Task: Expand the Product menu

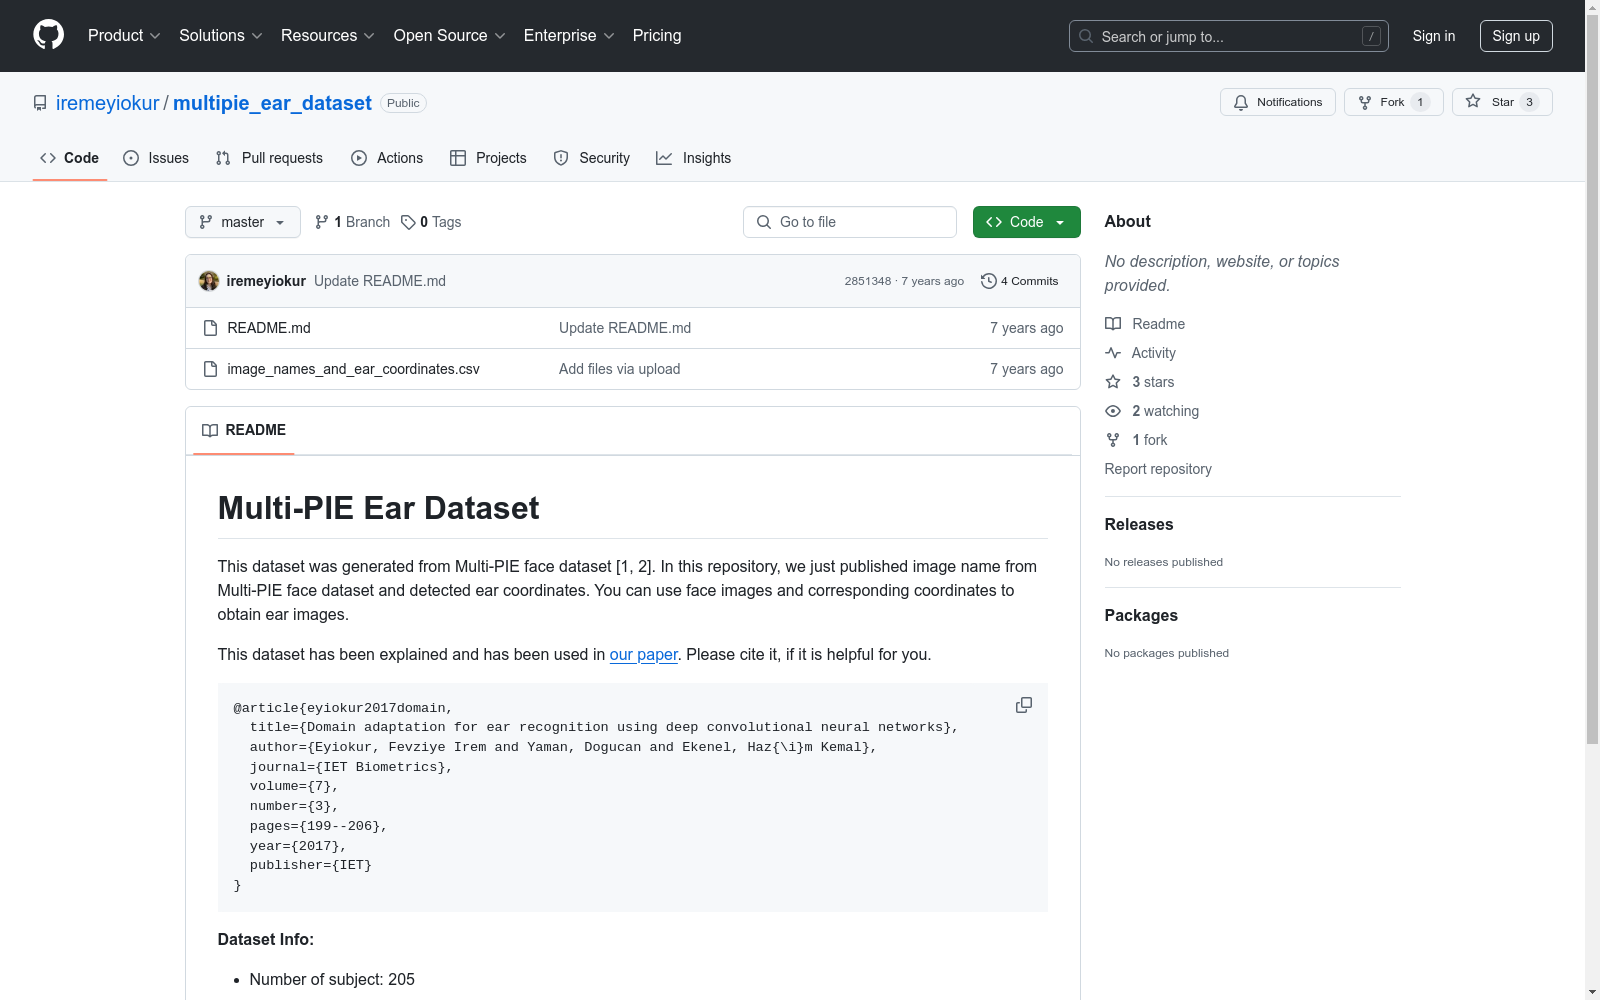Action: pos(124,35)
